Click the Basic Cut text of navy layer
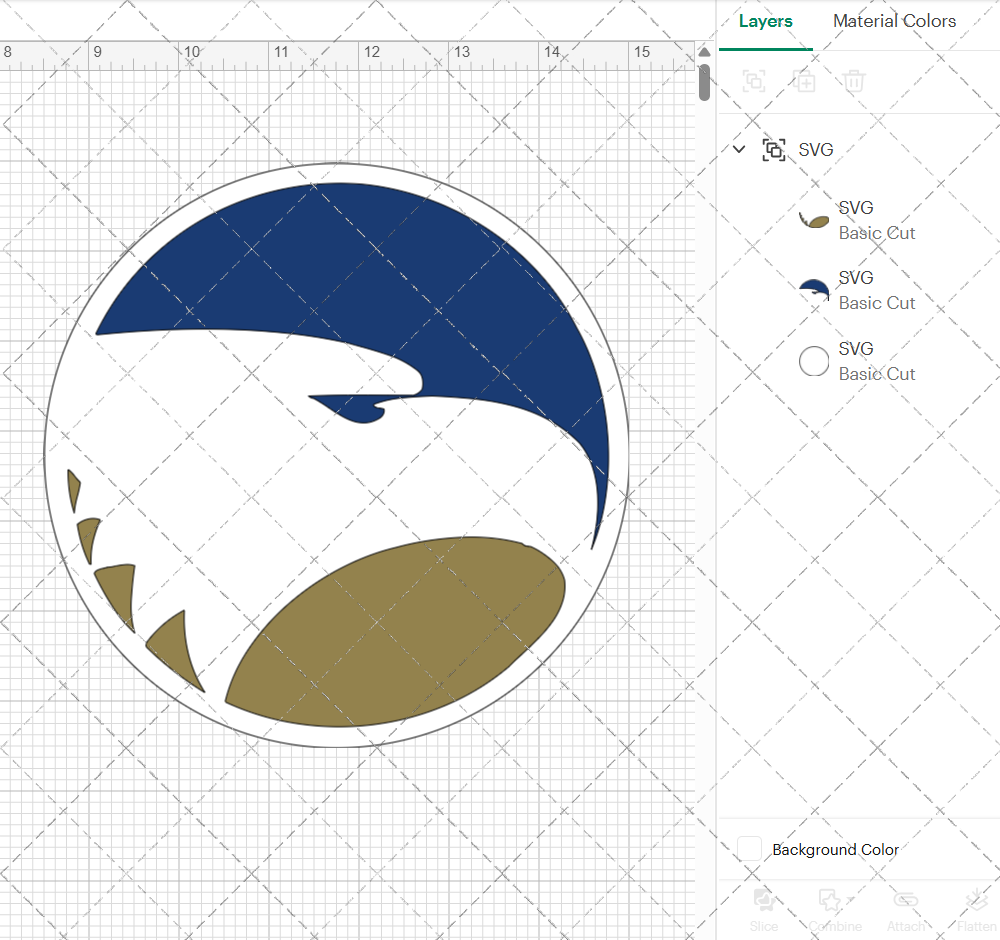This screenshot has height=940, width=1000. [x=877, y=304]
